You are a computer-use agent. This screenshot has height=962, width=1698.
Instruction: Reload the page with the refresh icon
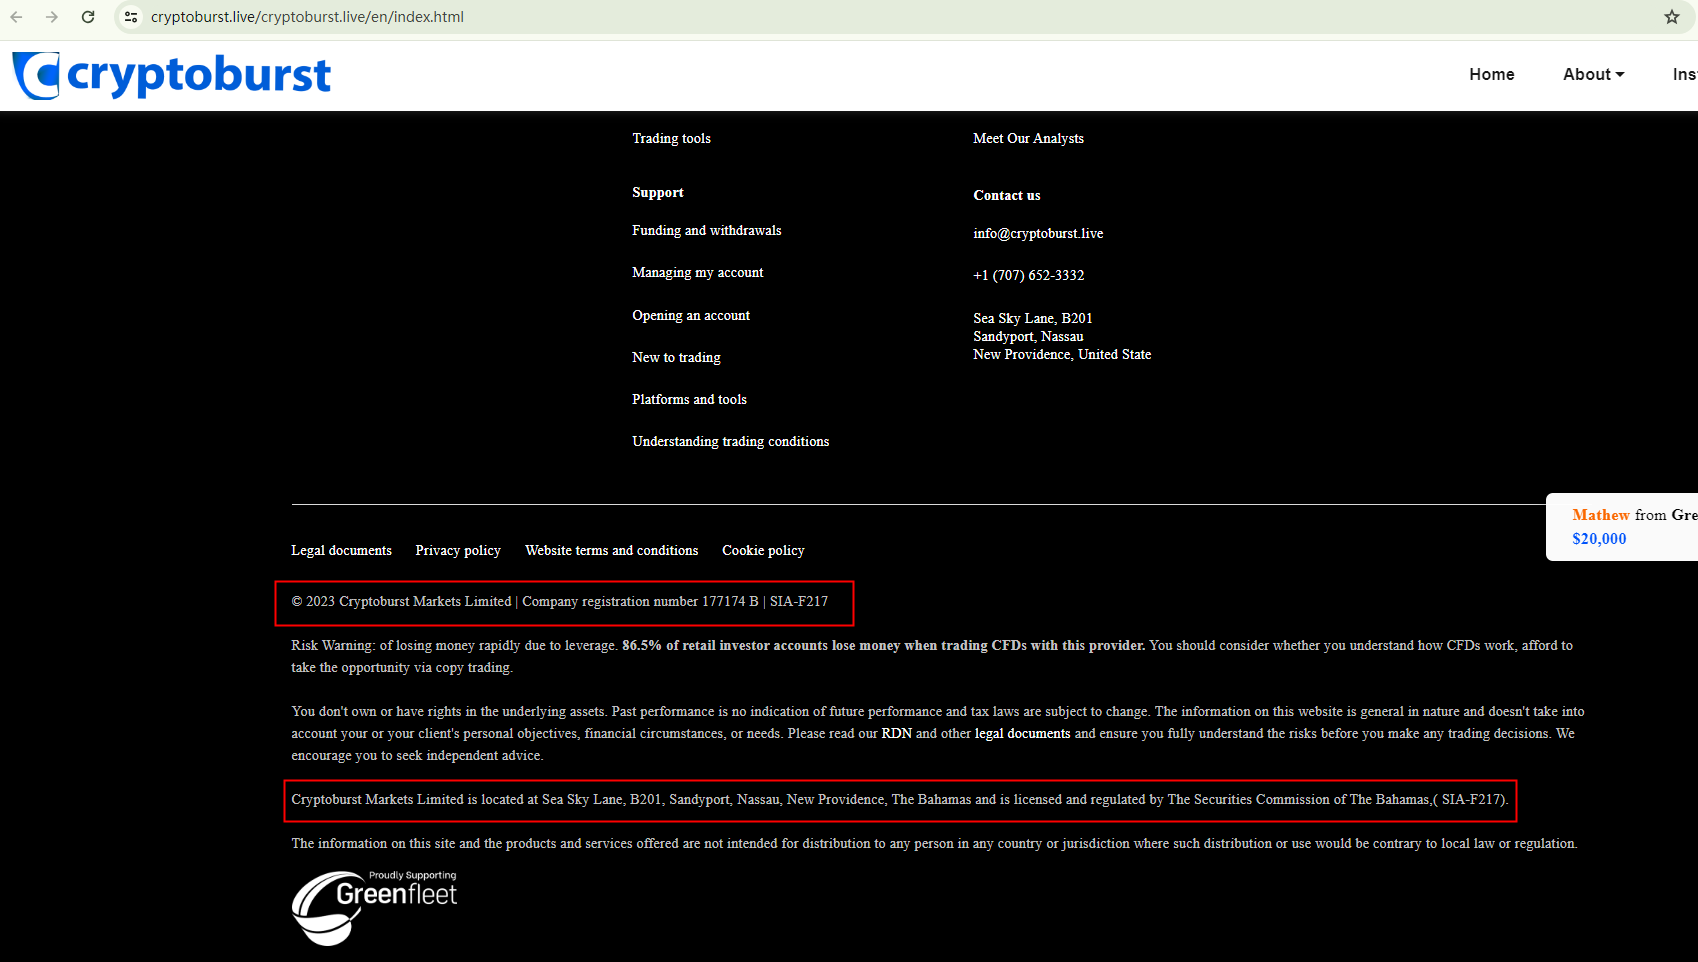(x=88, y=17)
